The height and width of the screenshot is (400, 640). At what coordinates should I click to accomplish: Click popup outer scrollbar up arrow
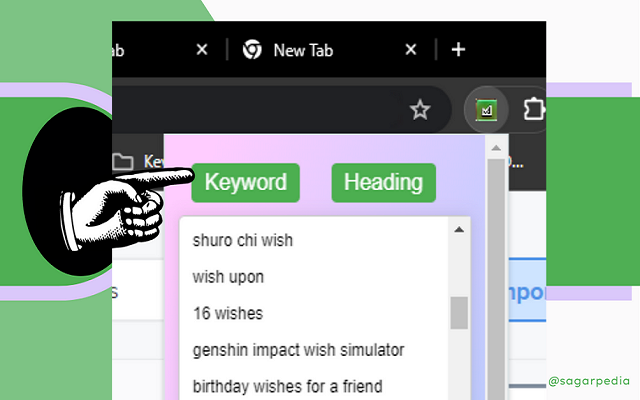[496, 148]
